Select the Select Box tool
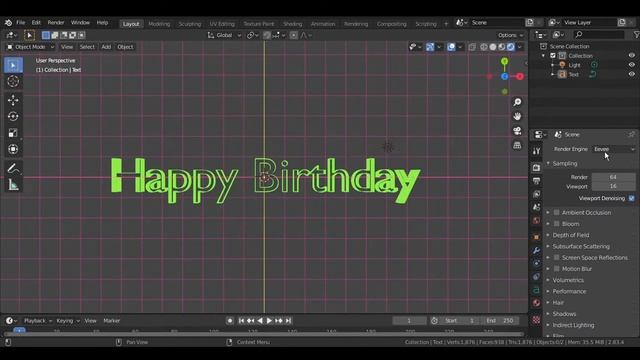The height and width of the screenshot is (360, 640). click(x=13, y=65)
